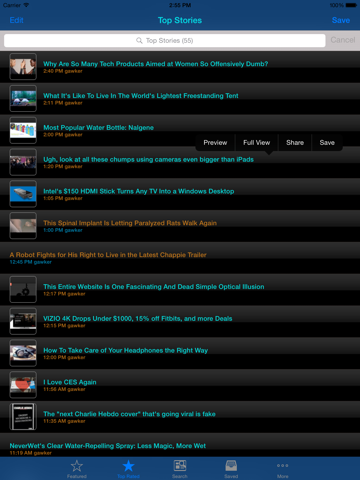This screenshot has width=360, height=480.
Task: Open thumbnail for VIZIO 4K deals story
Action: click(23, 321)
